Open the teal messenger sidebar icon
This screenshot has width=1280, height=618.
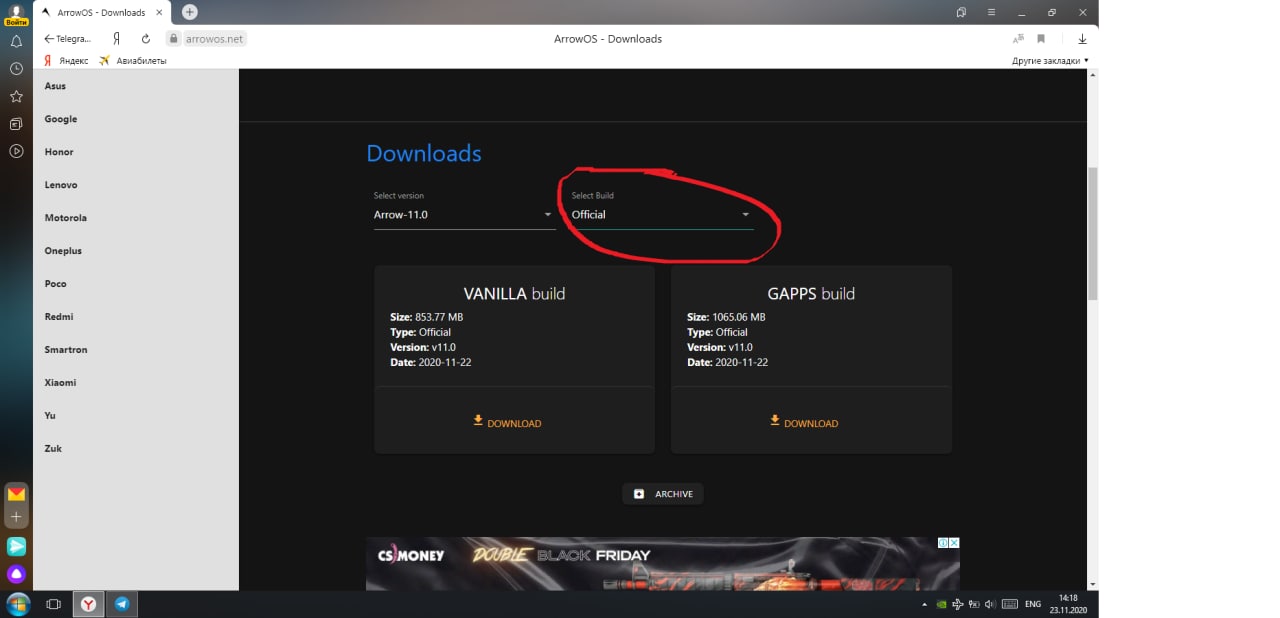pyautogui.click(x=16, y=546)
